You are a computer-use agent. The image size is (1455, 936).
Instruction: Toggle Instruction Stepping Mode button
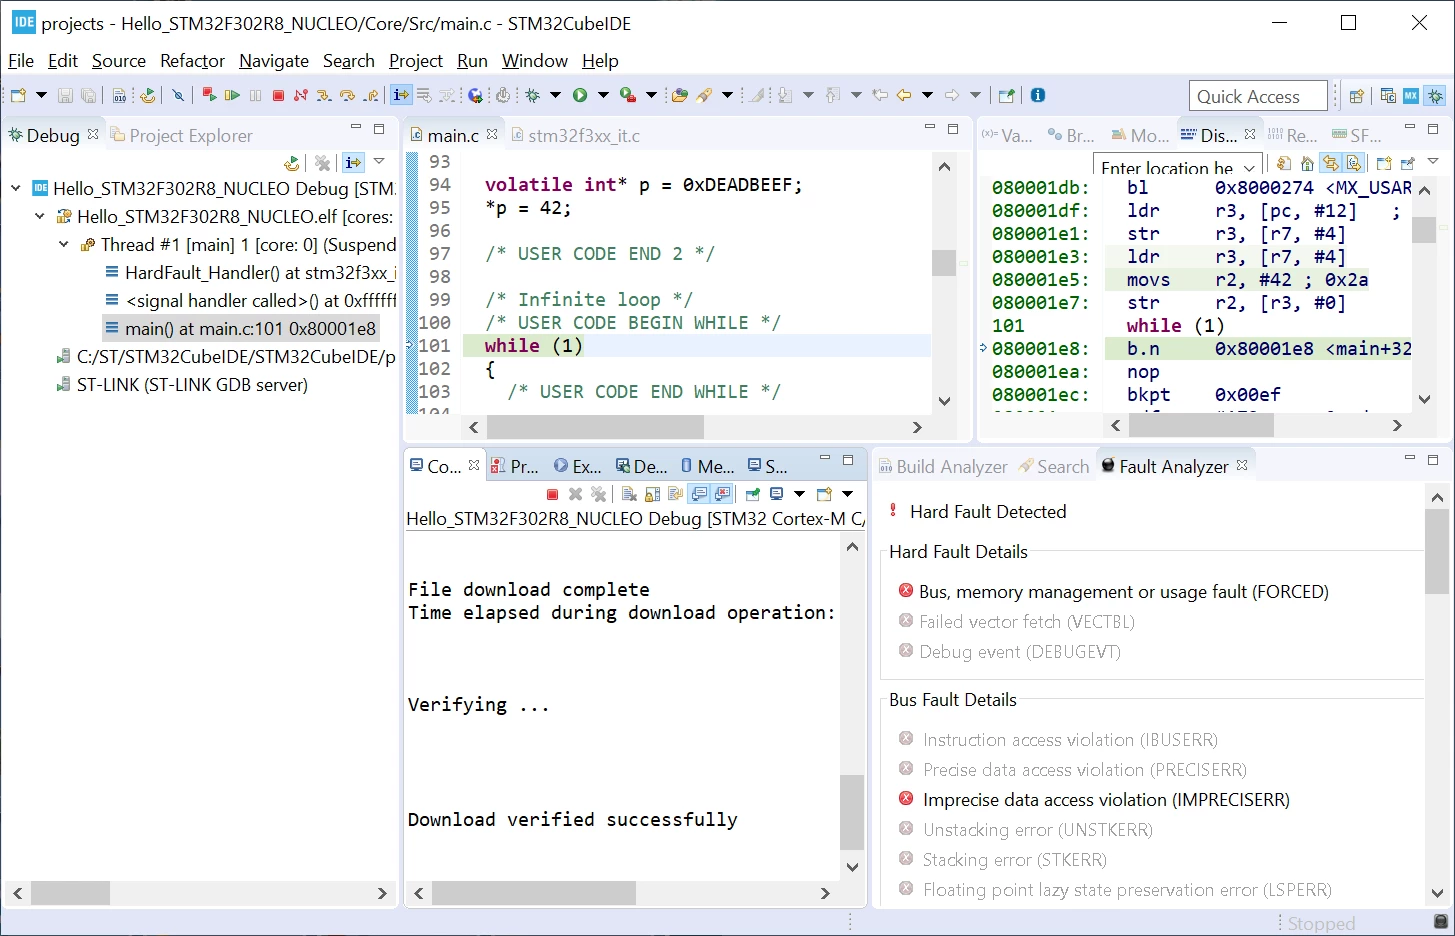[x=401, y=95]
